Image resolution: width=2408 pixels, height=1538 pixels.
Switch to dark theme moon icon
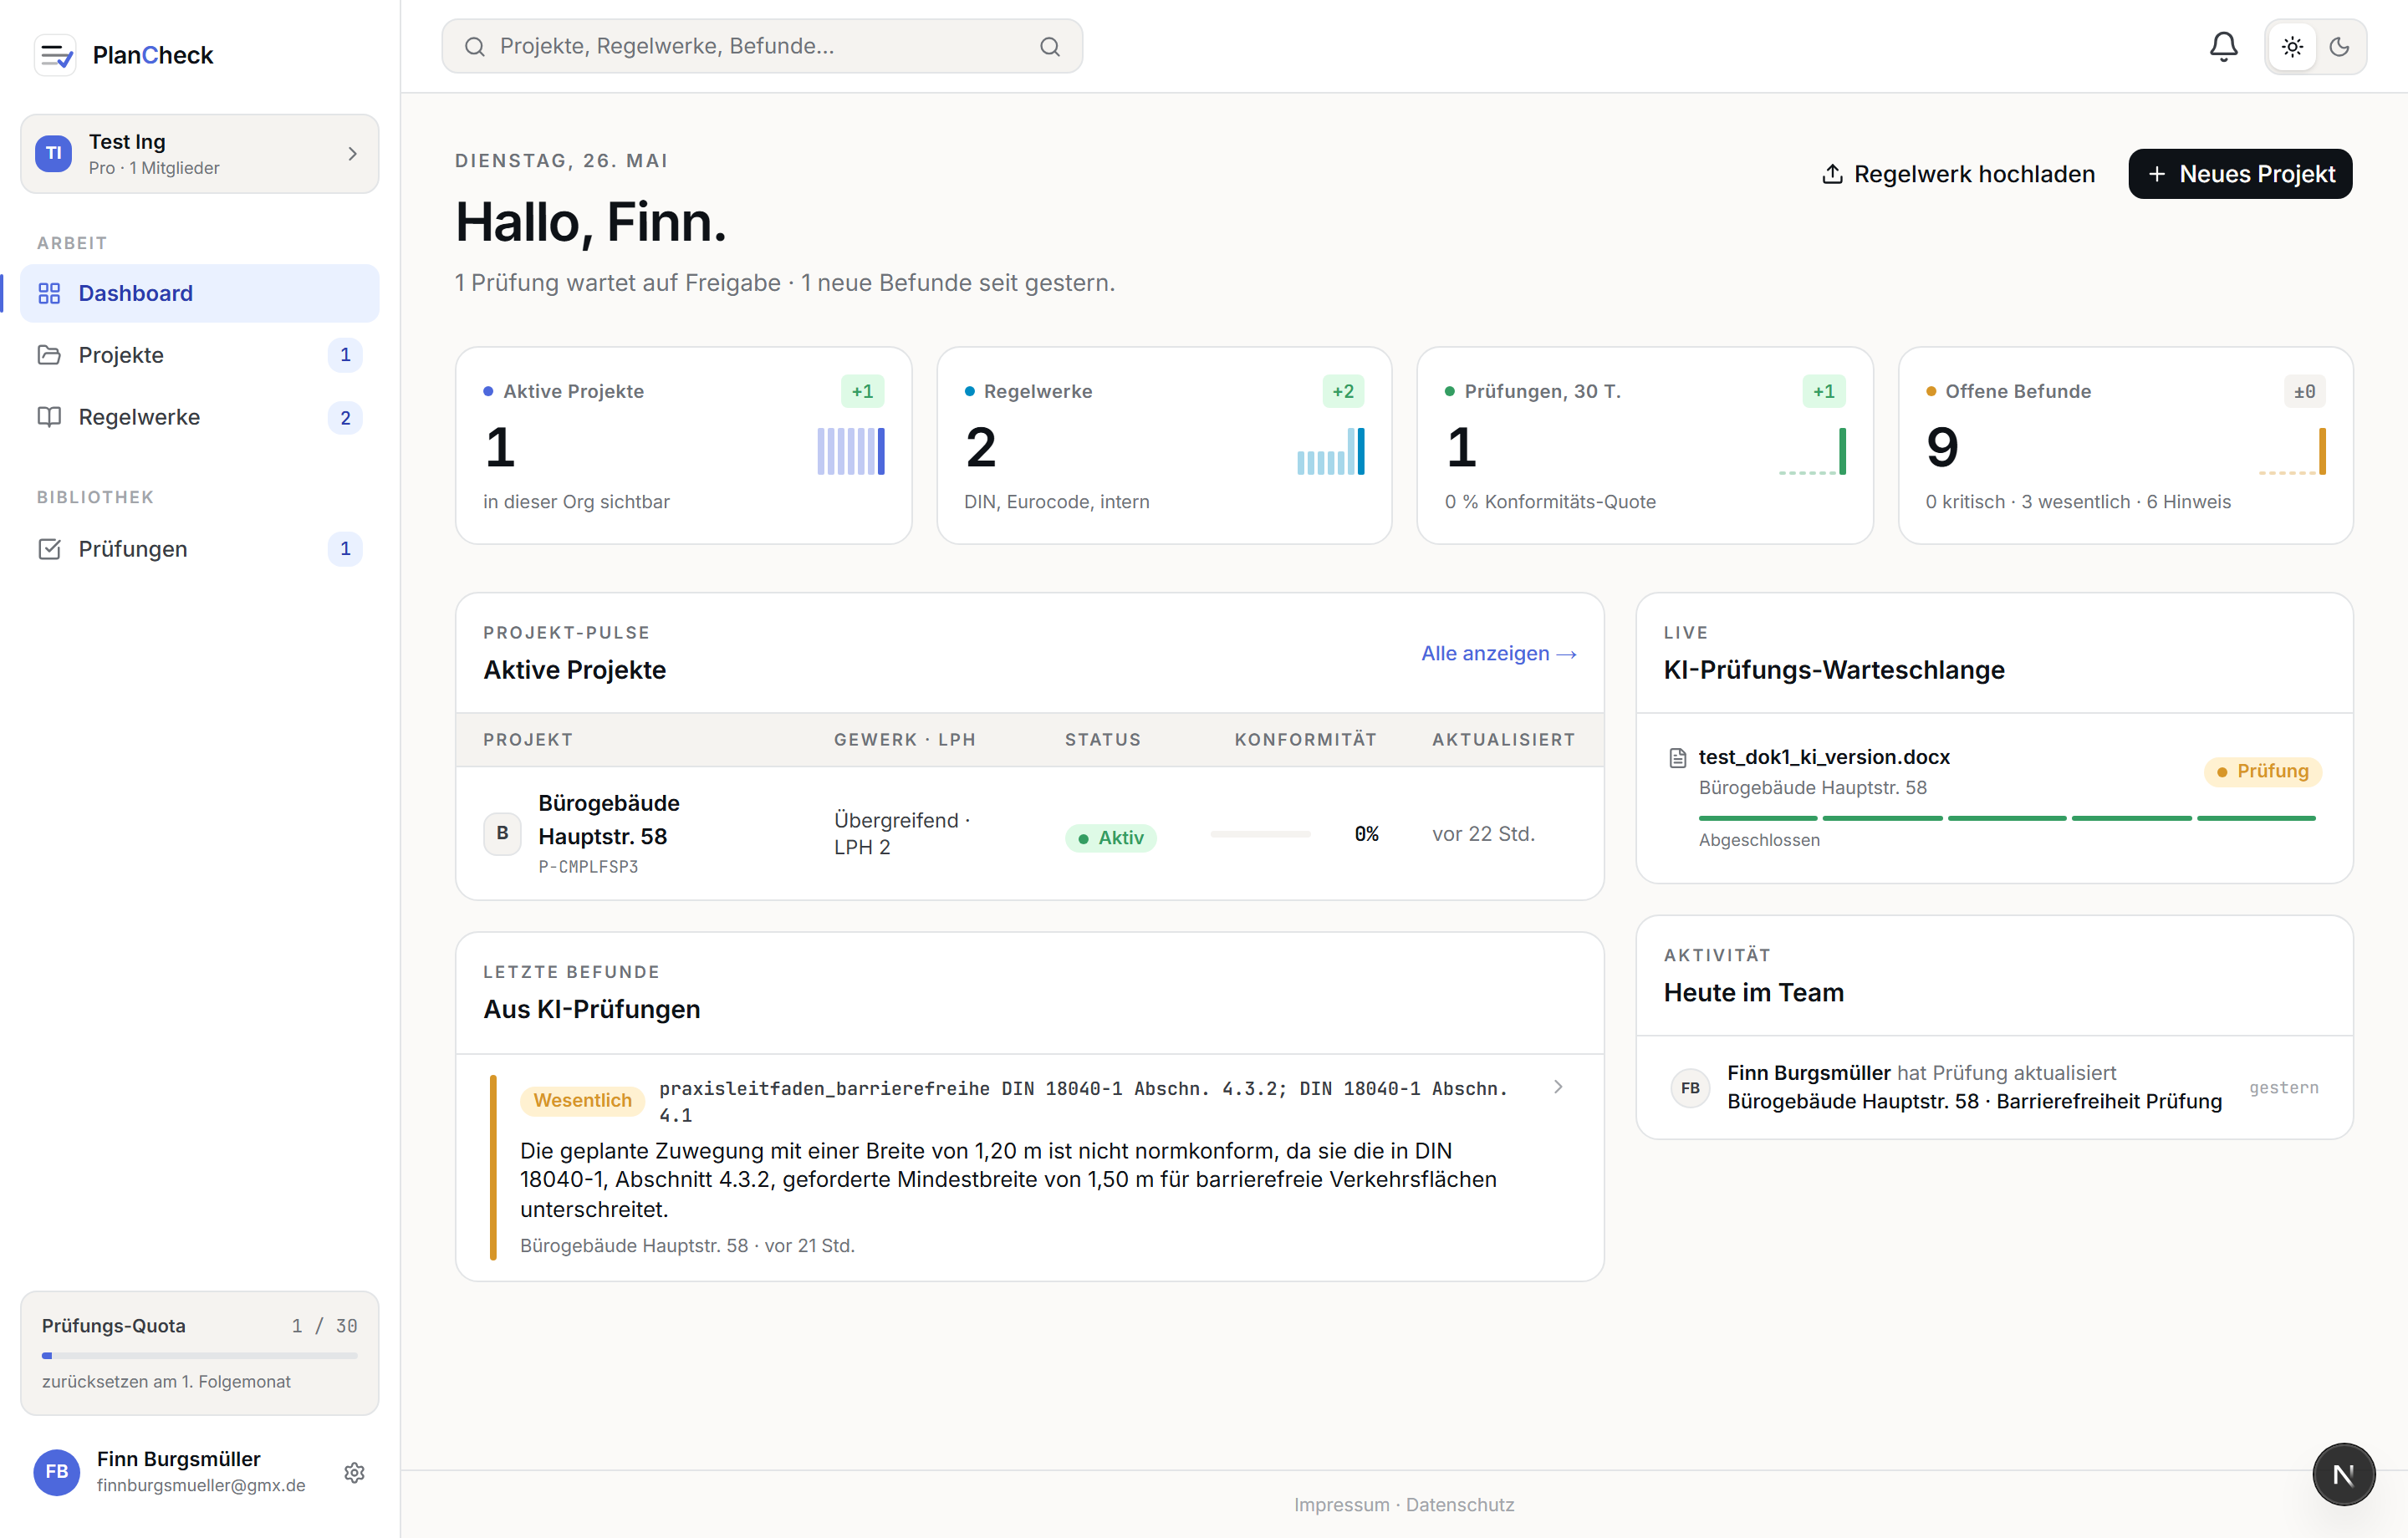click(2339, 46)
